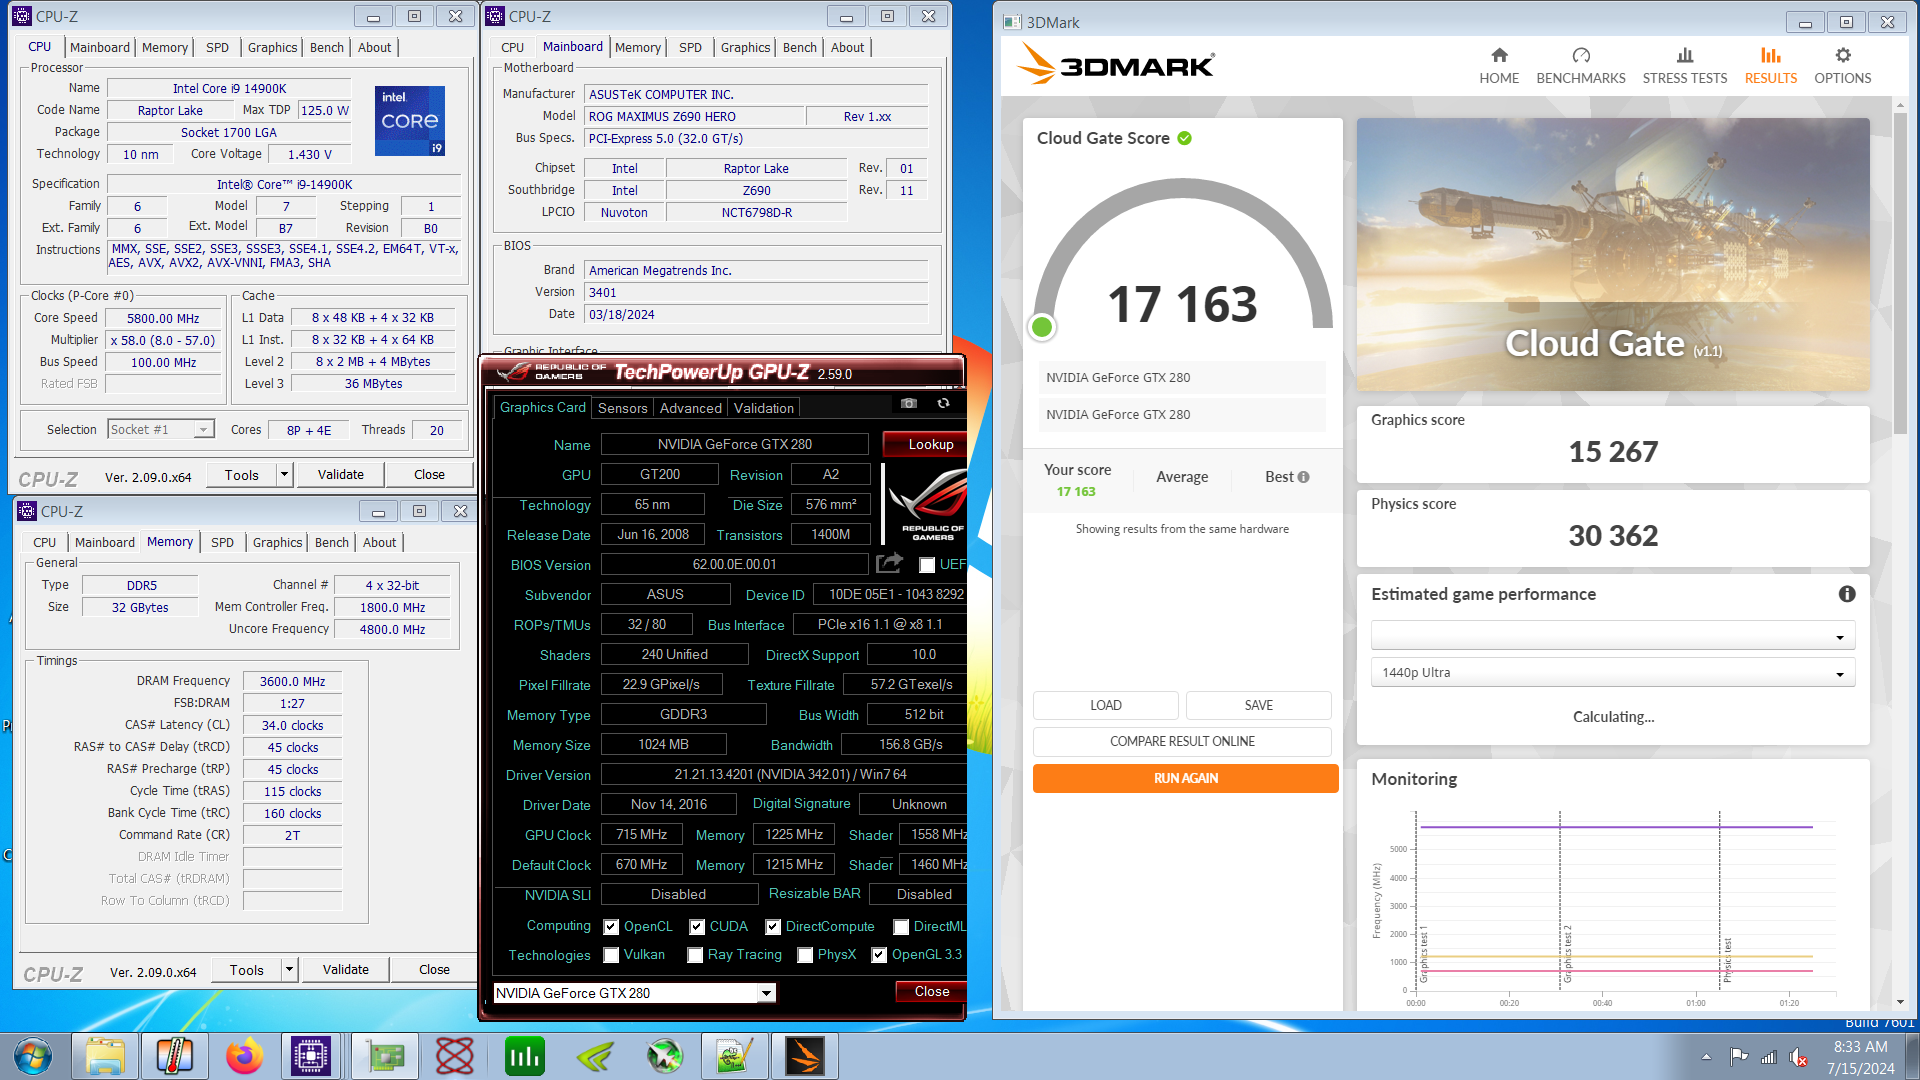Open the purple CPU-Z taskbar icon

tap(311, 1056)
